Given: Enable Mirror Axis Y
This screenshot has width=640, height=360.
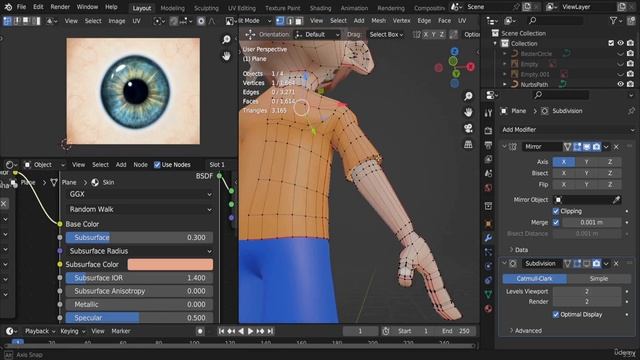Looking at the screenshot, I should coord(587,162).
